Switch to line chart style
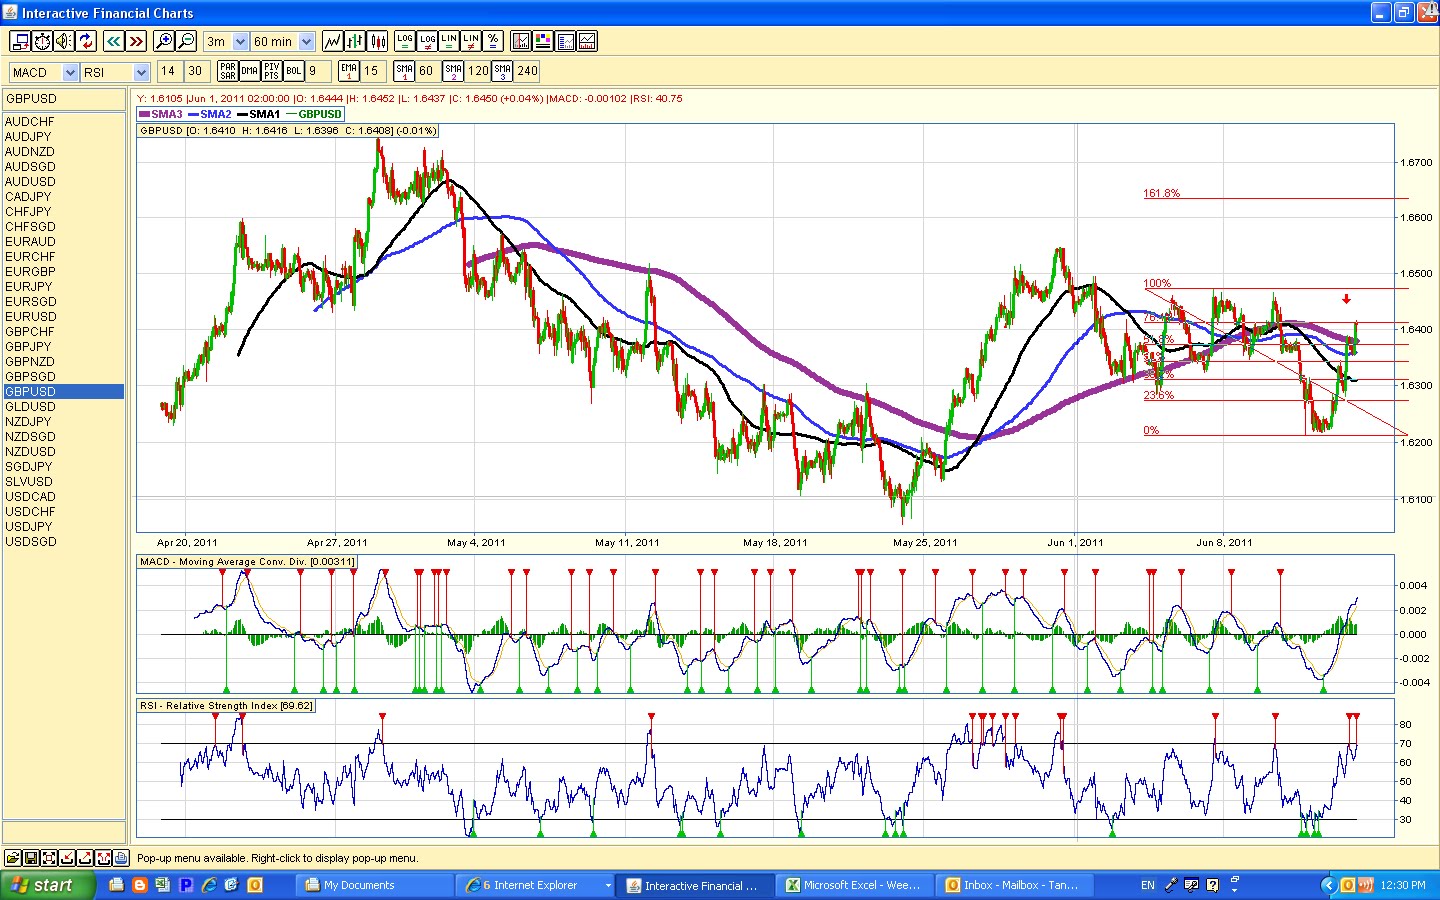Image resolution: width=1440 pixels, height=900 pixels. tap(333, 41)
